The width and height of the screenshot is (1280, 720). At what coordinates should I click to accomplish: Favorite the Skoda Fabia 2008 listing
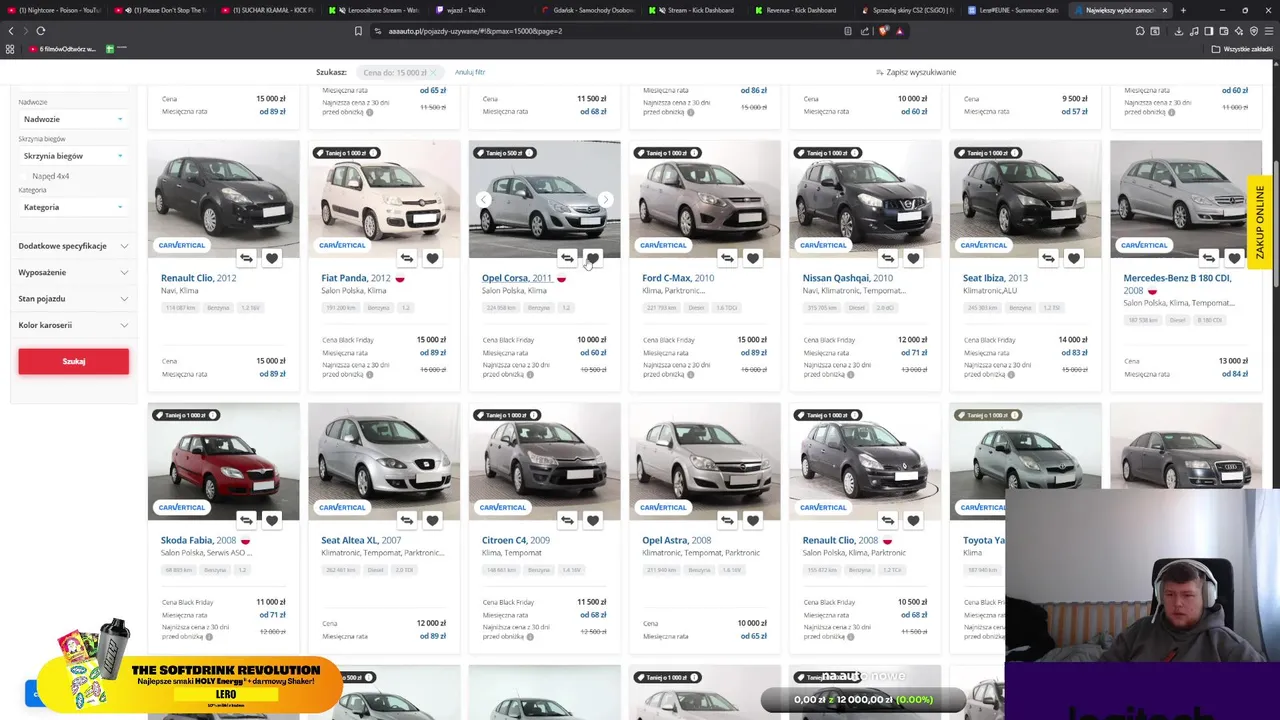(x=272, y=520)
